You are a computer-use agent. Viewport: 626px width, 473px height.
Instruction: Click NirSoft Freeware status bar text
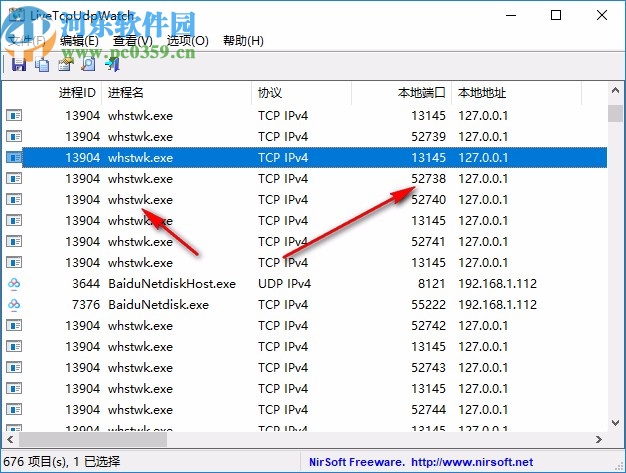[357, 462]
